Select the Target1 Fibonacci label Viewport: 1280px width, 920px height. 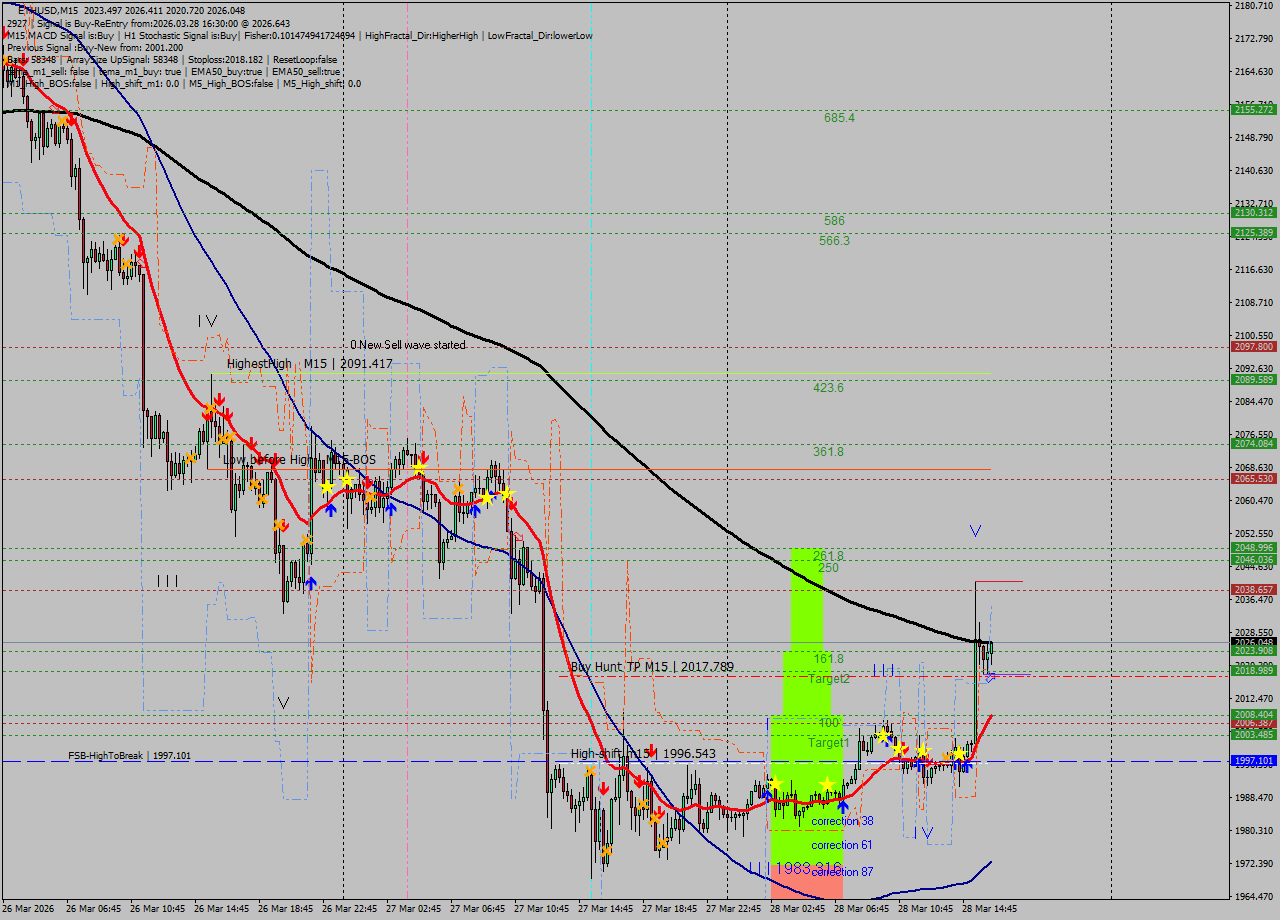829,743
